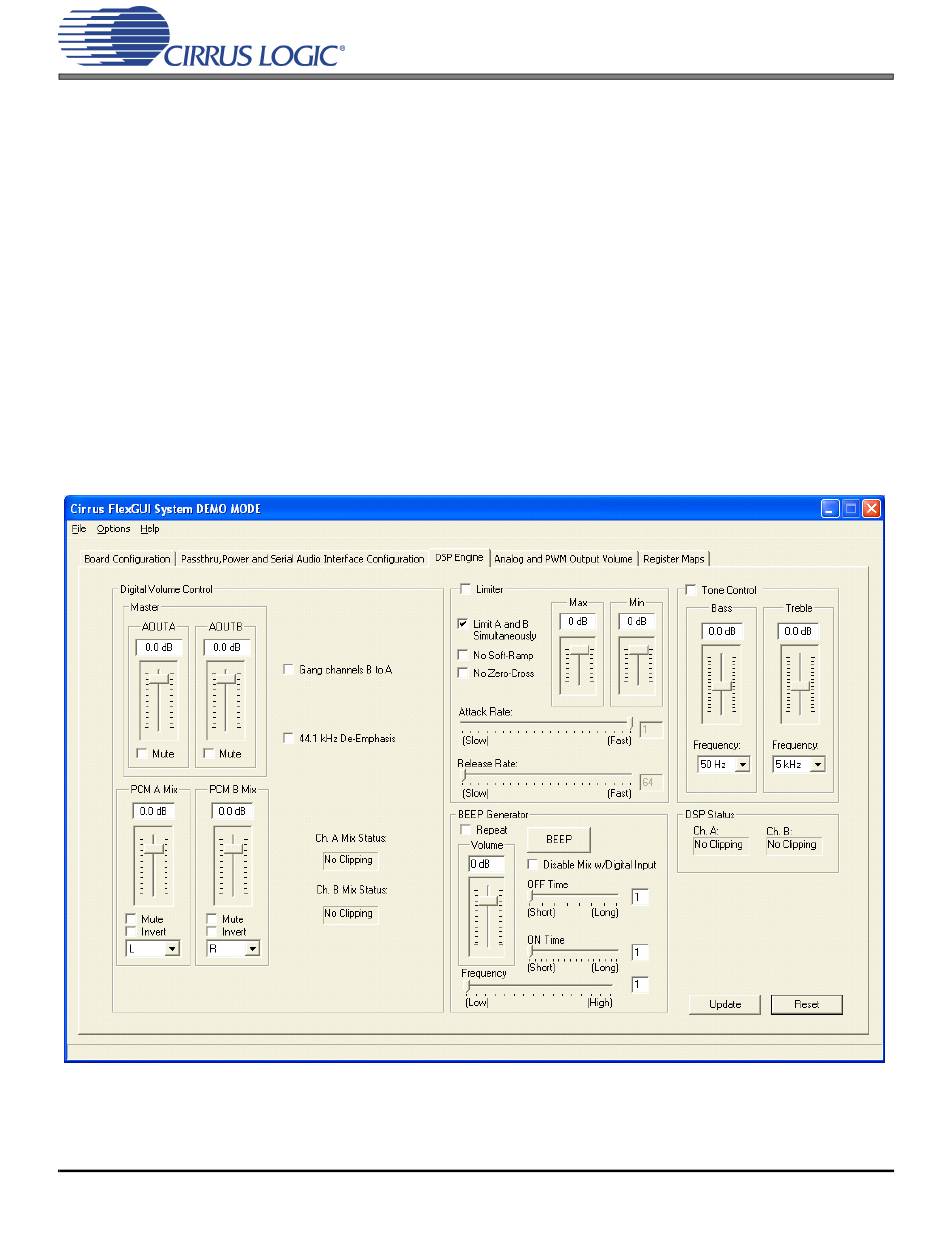The image size is (950, 1250).
Task: Switch to the Board Configuration tab
Action: coord(127,559)
